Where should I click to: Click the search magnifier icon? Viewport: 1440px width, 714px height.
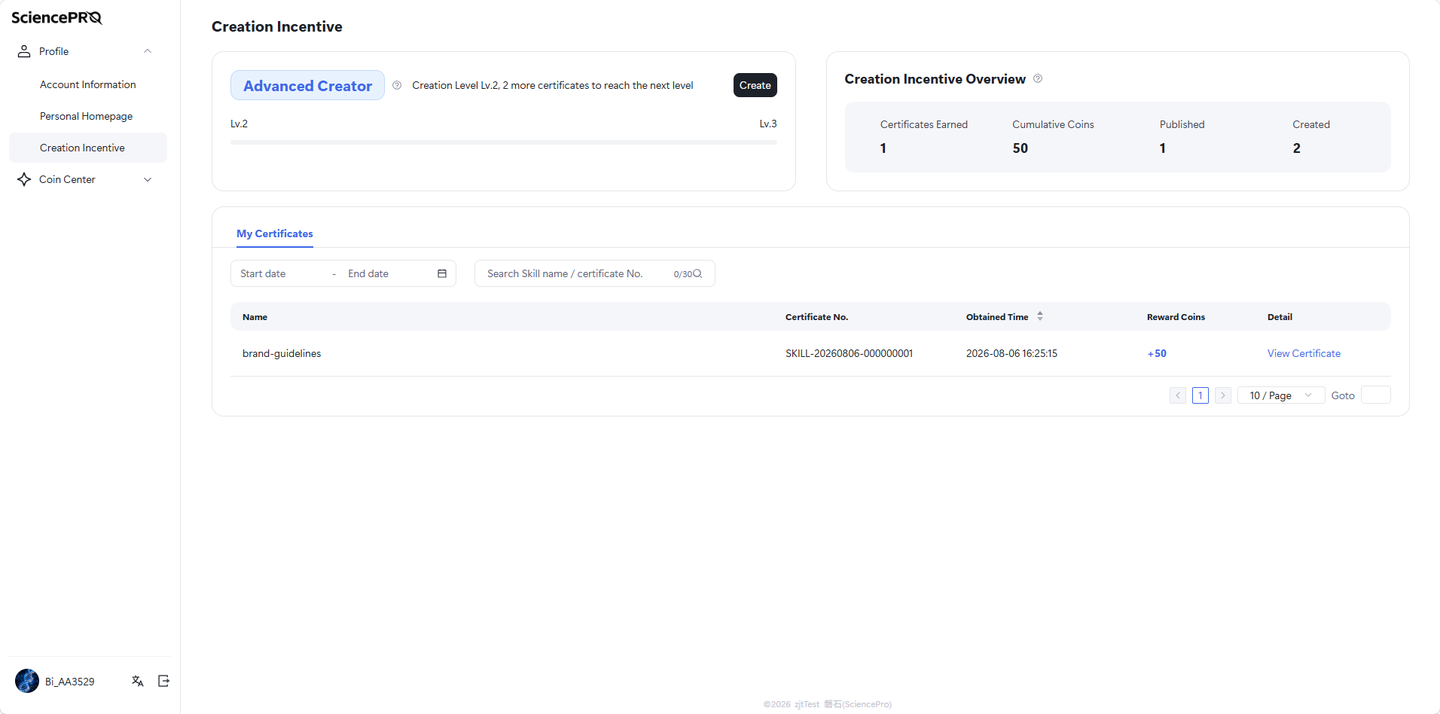[x=698, y=274]
